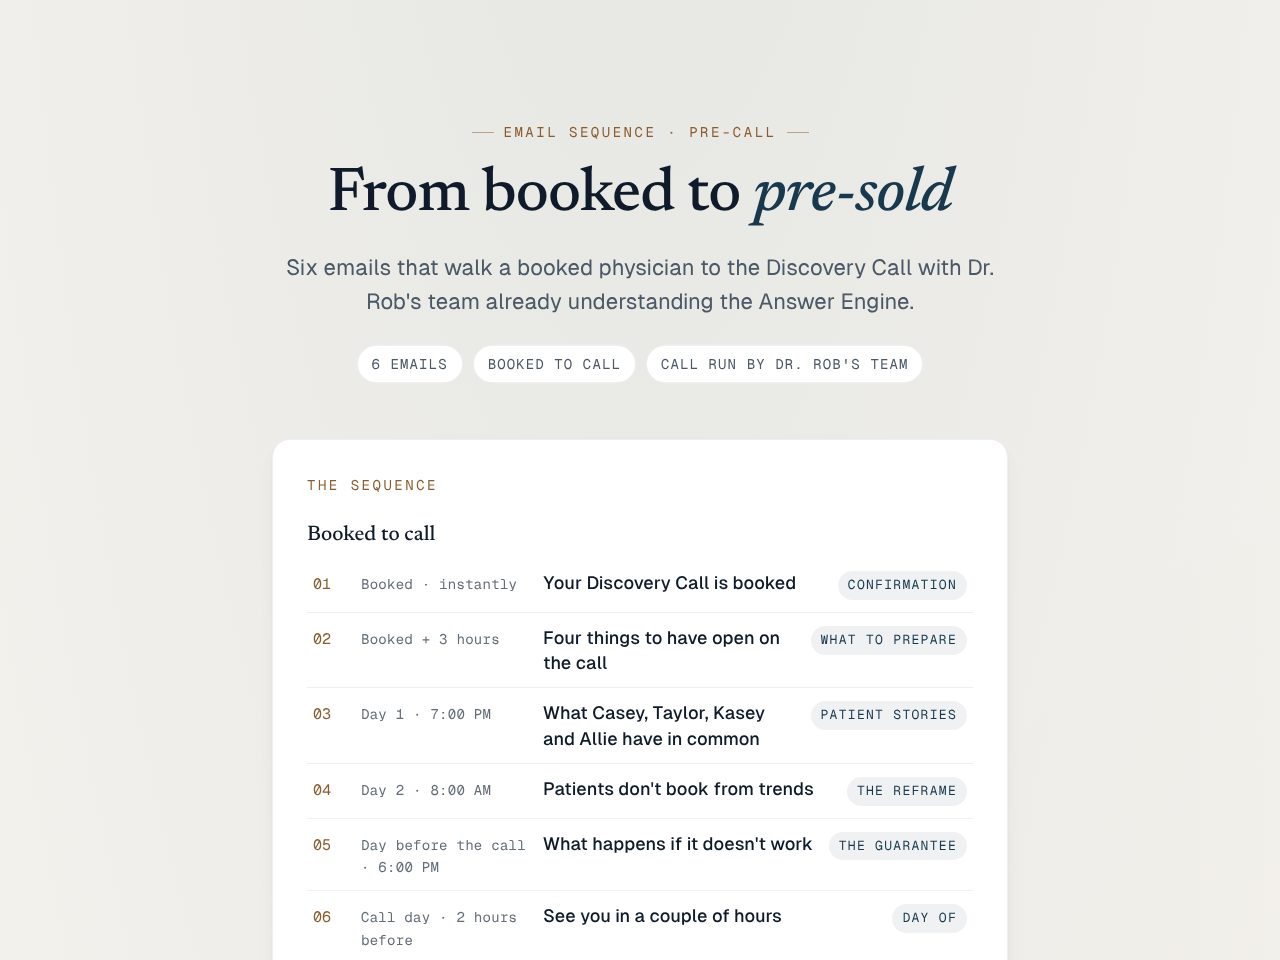Select THE GUARANTEE tag
Image resolution: width=1280 pixels, height=960 pixels.
[x=897, y=846]
